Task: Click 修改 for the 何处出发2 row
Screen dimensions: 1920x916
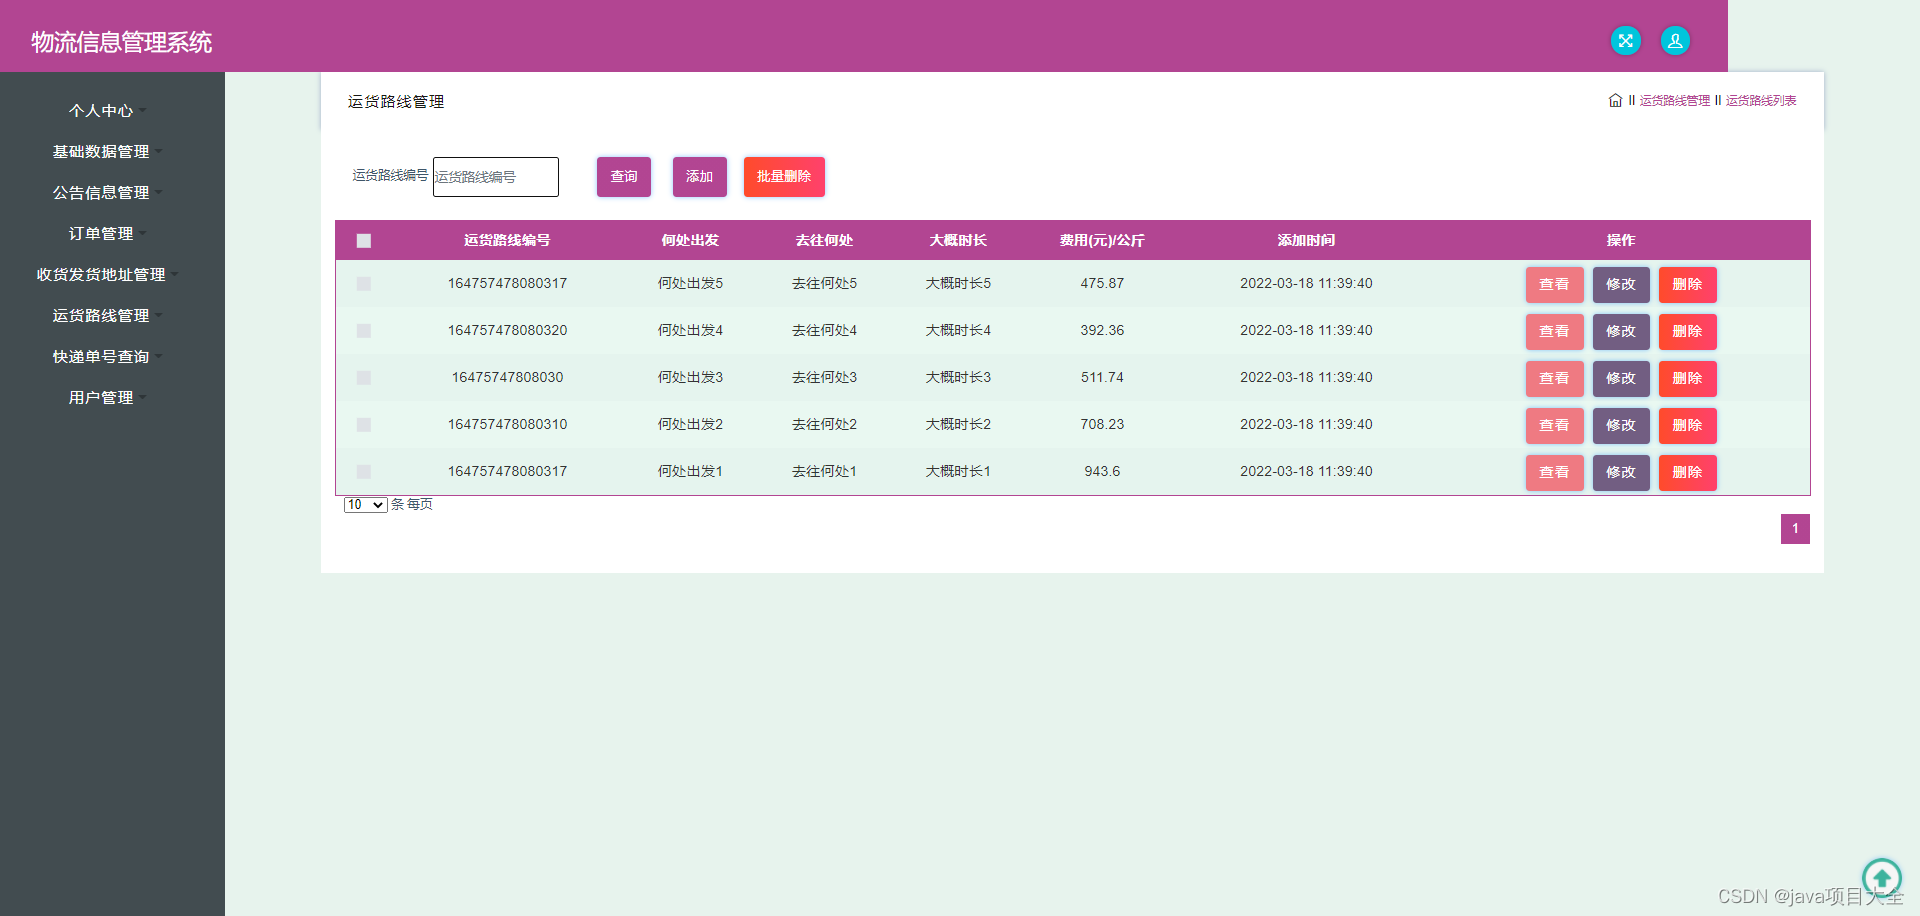Action: (x=1621, y=426)
